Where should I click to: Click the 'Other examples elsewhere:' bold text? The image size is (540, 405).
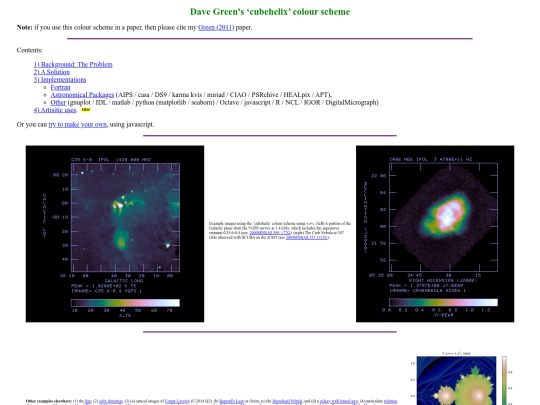pos(49,401)
